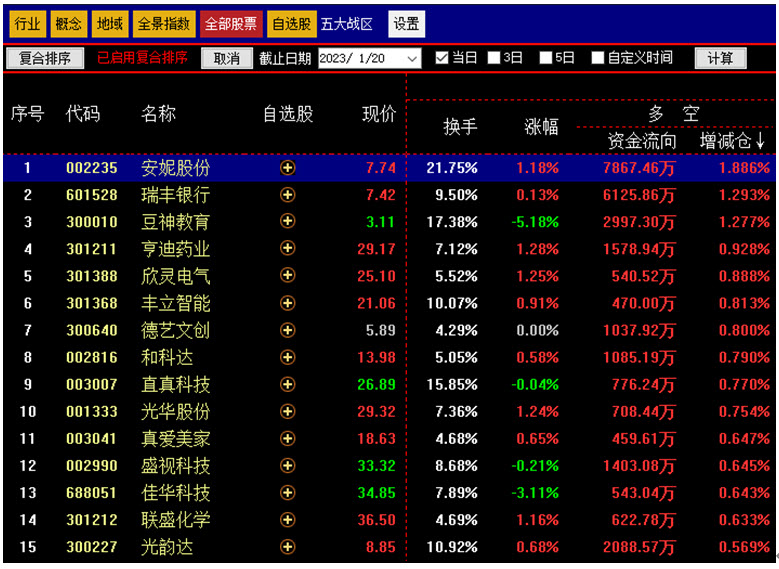Select stock code 688051
Image resolution: width=779 pixels, height=569 pixels.
92,492
